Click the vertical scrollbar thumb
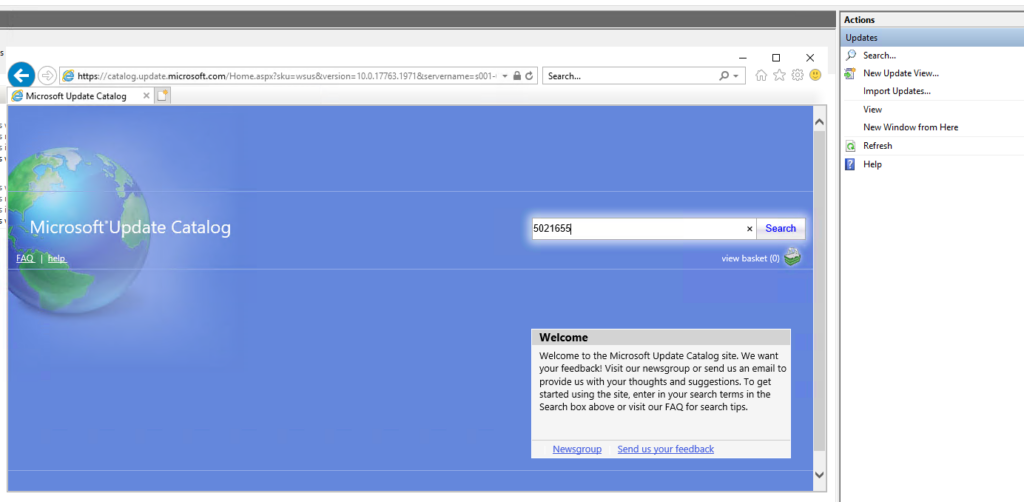Image resolution: width=1024 pixels, height=502 pixels. [819, 290]
